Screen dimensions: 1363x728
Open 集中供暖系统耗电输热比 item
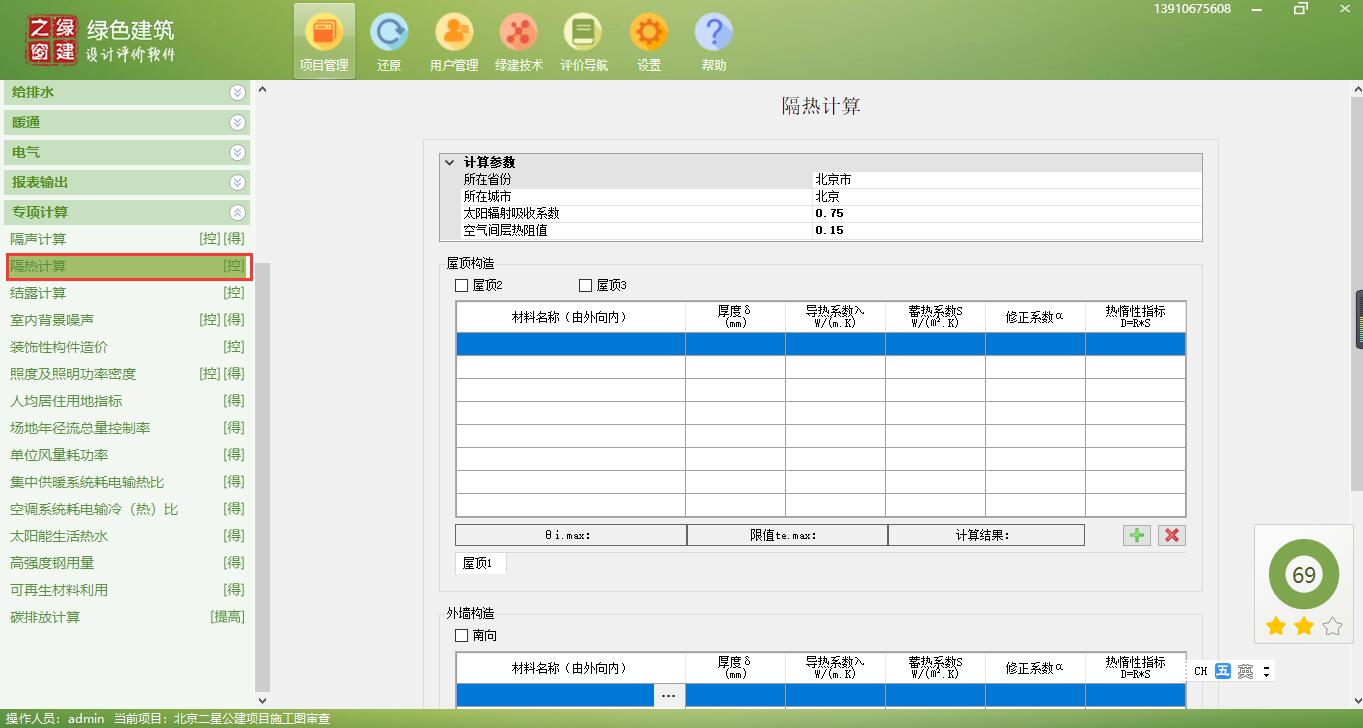tap(126, 482)
